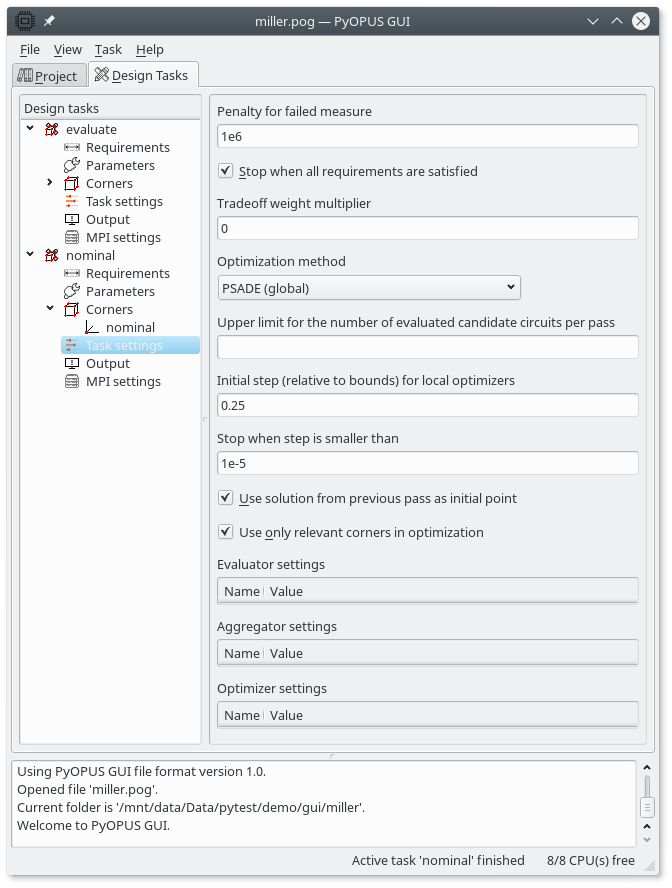Viewport: 672px width, 888px height.
Task: Click the MPI settings icon under nominal
Action: click(x=71, y=381)
